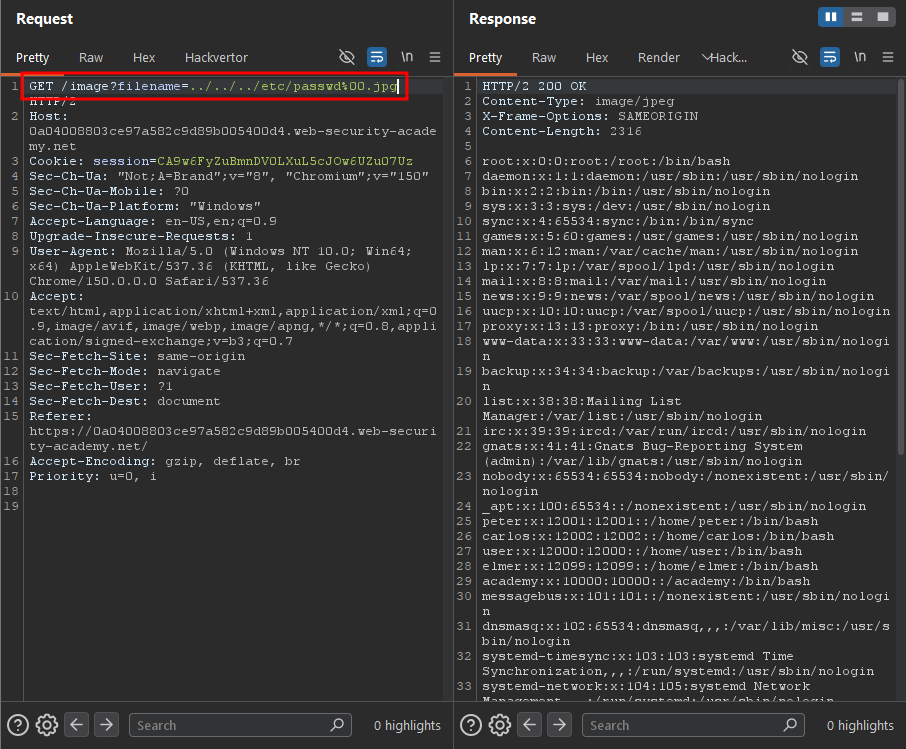Viewport: 906px width, 749px height.
Task: Open help icon below Request panel
Action: (18, 725)
